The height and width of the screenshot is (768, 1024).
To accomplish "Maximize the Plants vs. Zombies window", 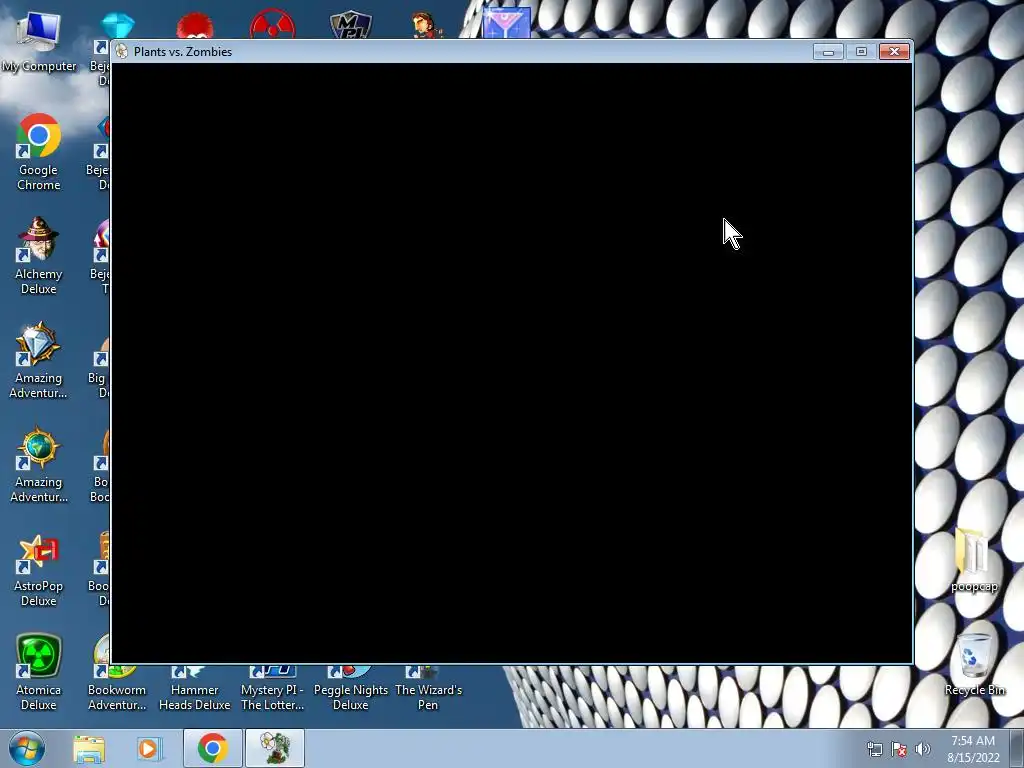I will coord(861,52).
